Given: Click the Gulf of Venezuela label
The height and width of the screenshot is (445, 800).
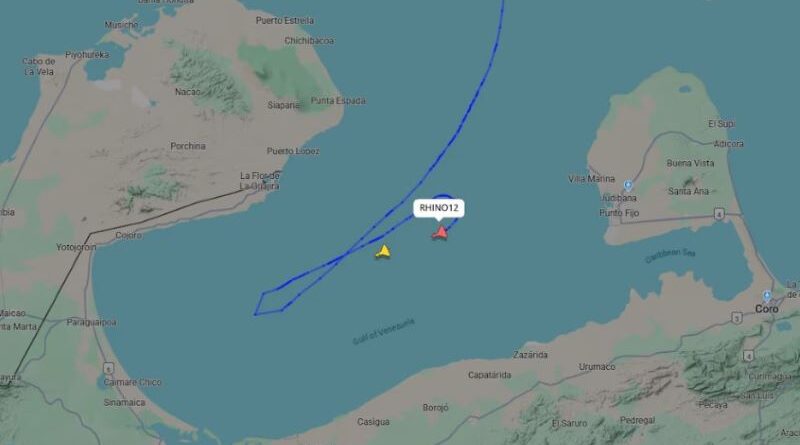Looking at the screenshot, I should (x=384, y=332).
